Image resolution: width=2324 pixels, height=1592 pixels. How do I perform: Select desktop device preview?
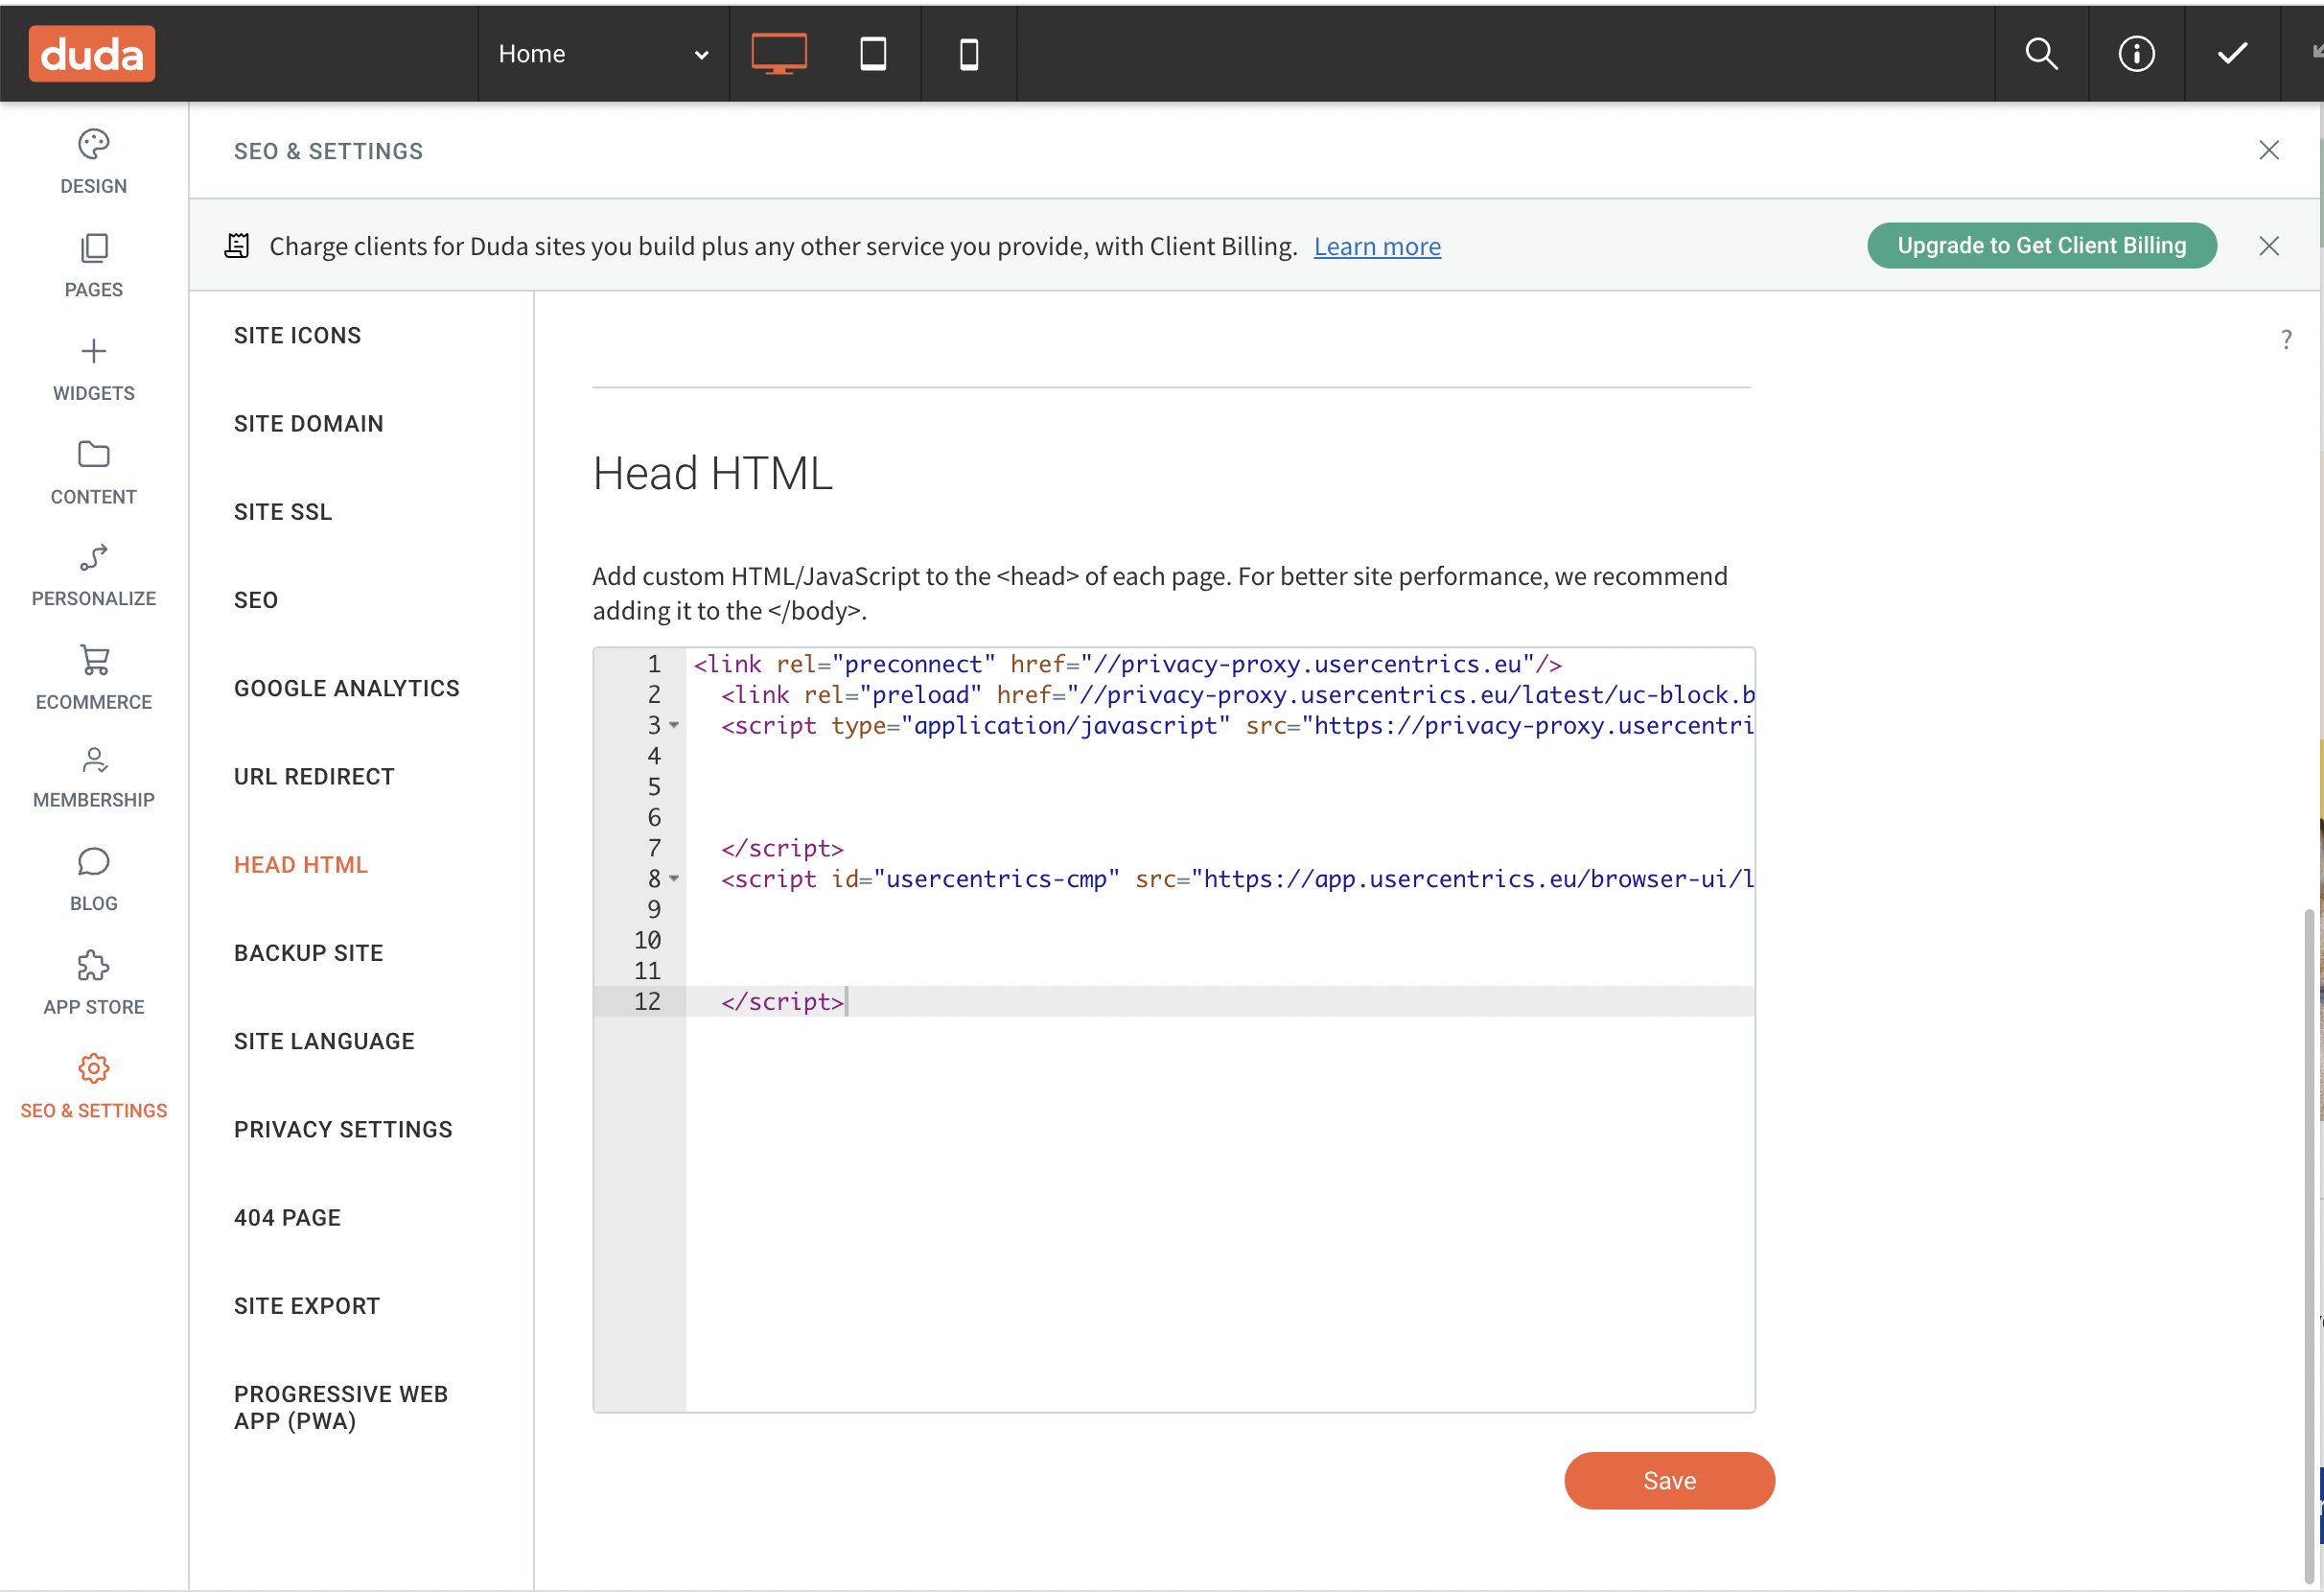779,53
